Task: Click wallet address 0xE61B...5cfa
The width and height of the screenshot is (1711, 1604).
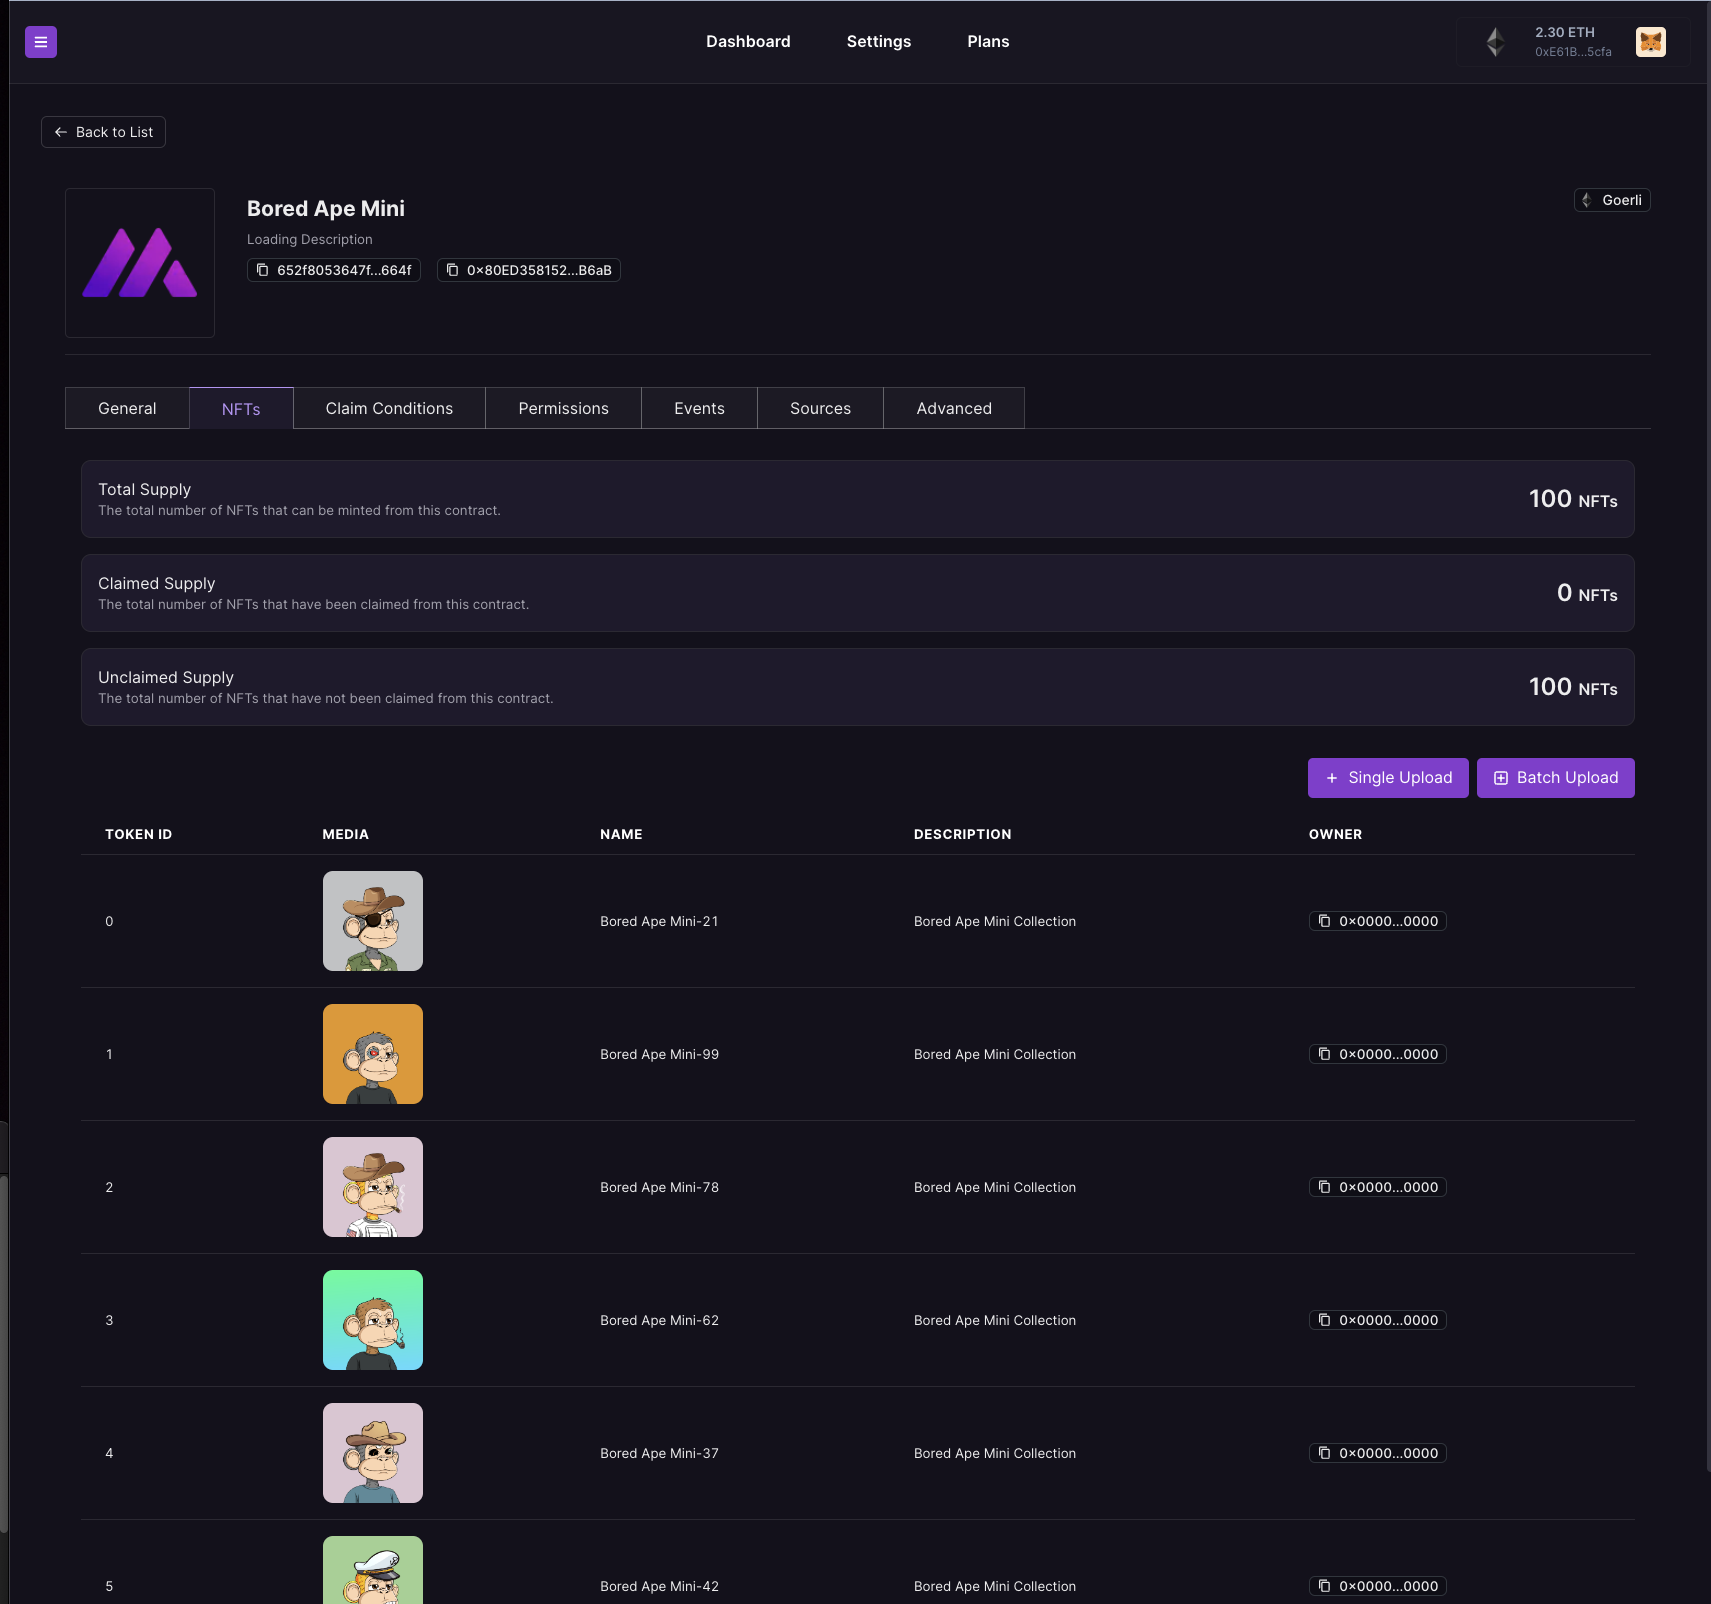Action: pos(1573,52)
